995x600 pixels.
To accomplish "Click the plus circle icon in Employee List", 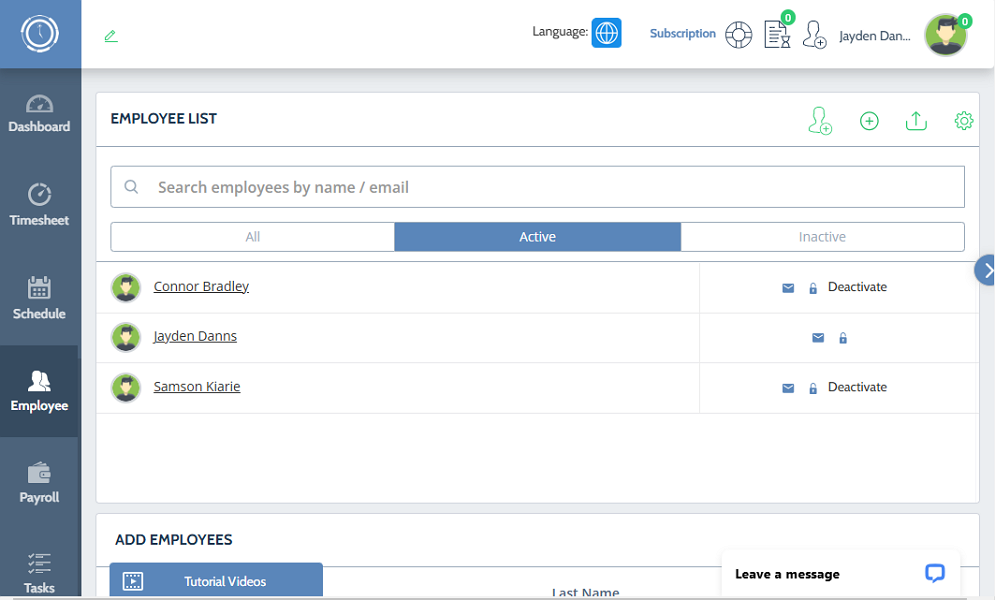I will [869, 121].
